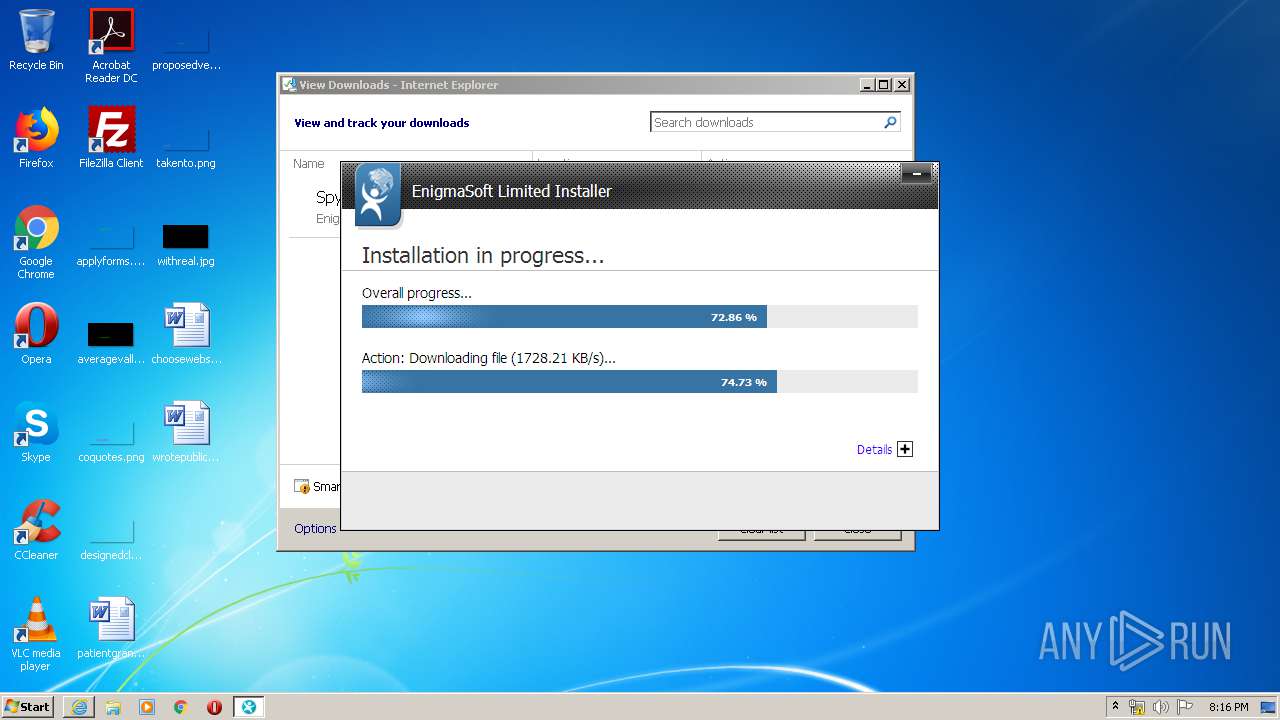
Task: Select choosewebs... Word document
Action: [186, 334]
